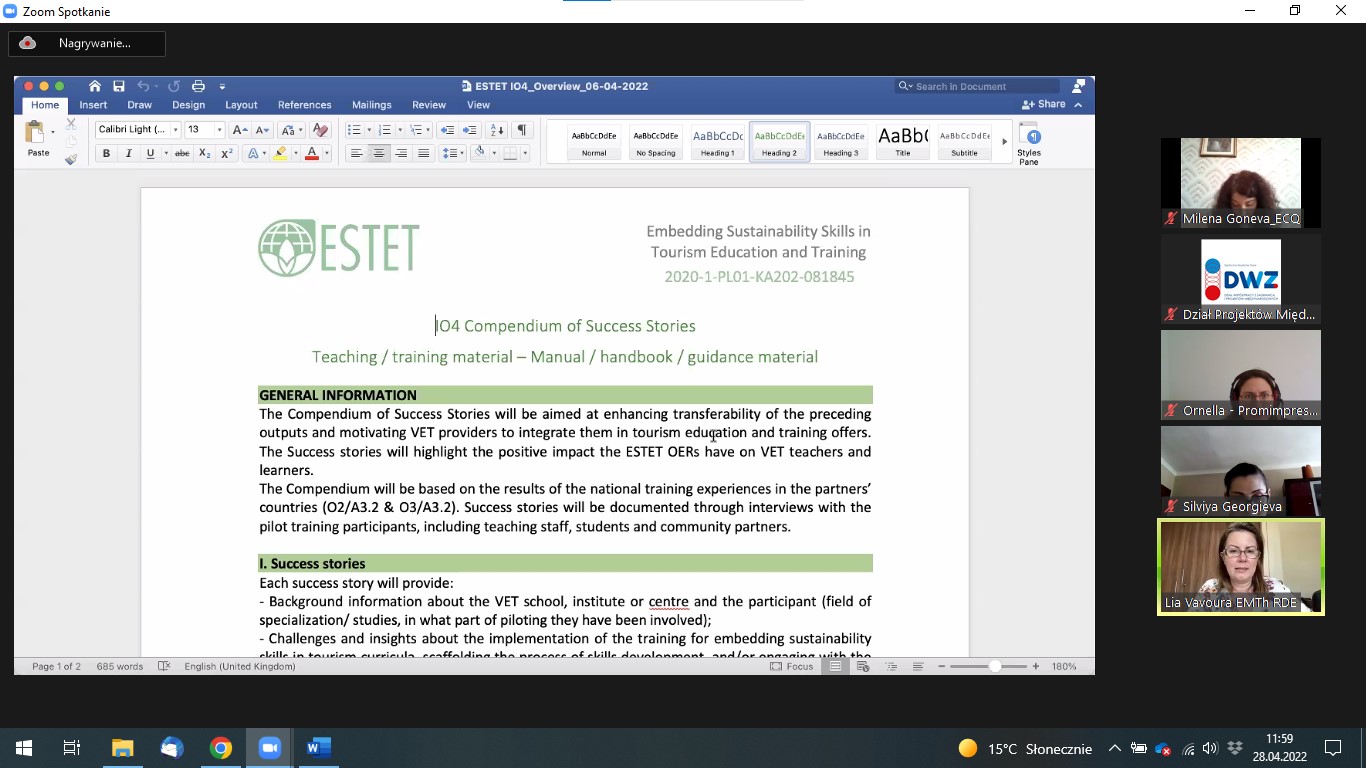The image size is (1366, 768).
Task: Click the Clear Formatting eraser icon
Action: pos(320,130)
